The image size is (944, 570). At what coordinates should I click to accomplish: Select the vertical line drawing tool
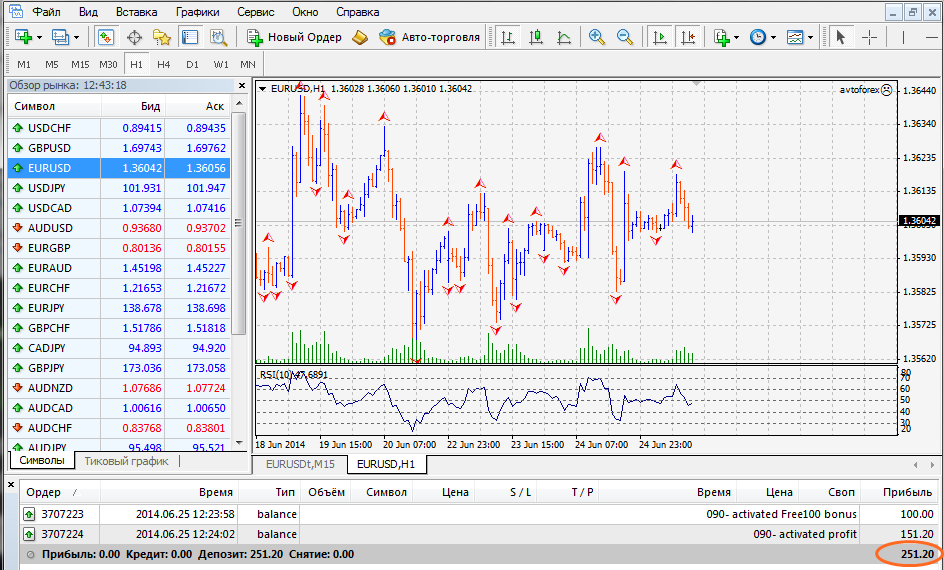coord(903,37)
